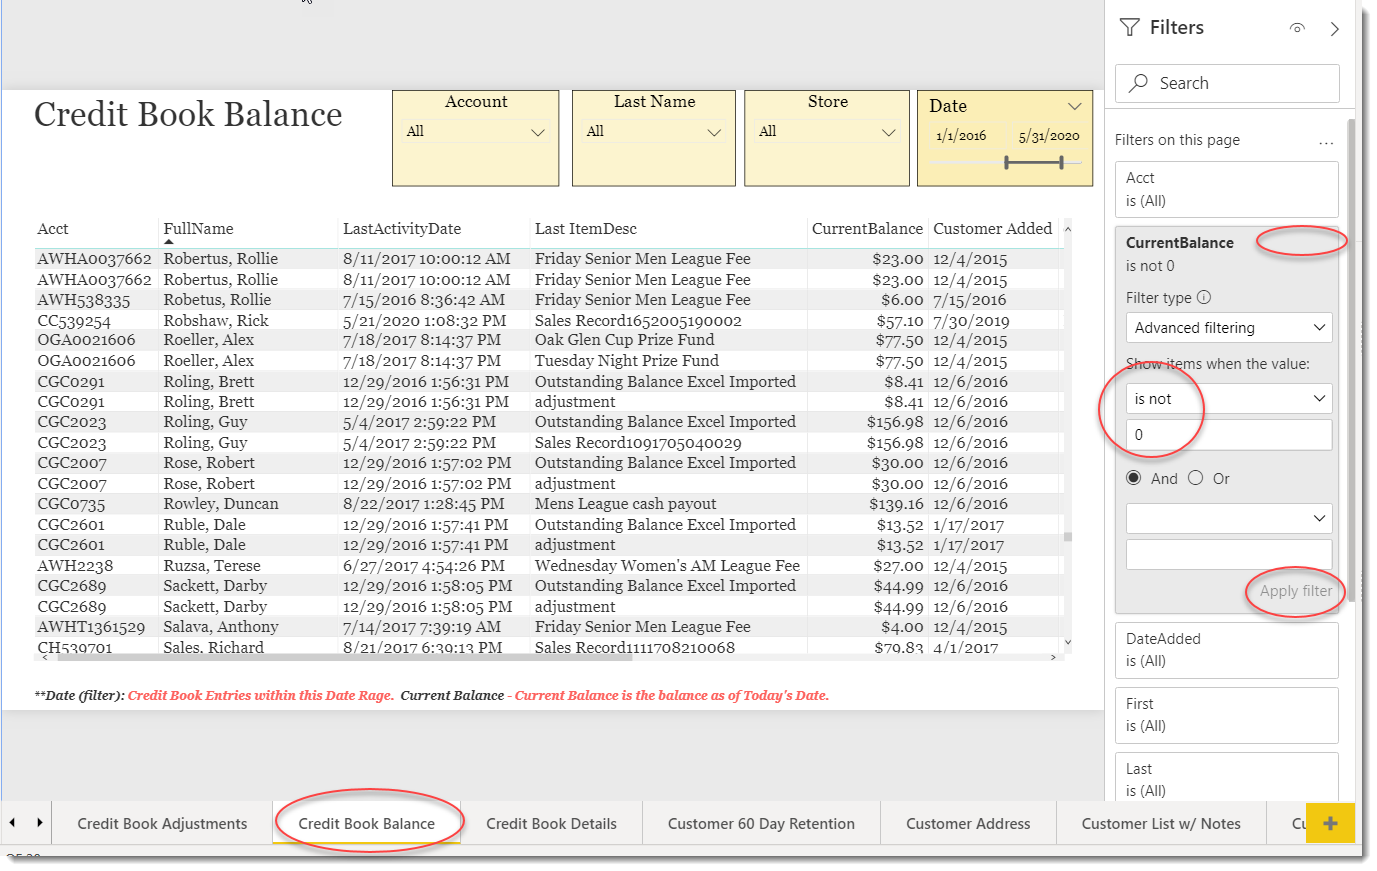Click the filter value field containing 0
The height and width of the screenshot is (871, 1377).
[x=1229, y=435]
